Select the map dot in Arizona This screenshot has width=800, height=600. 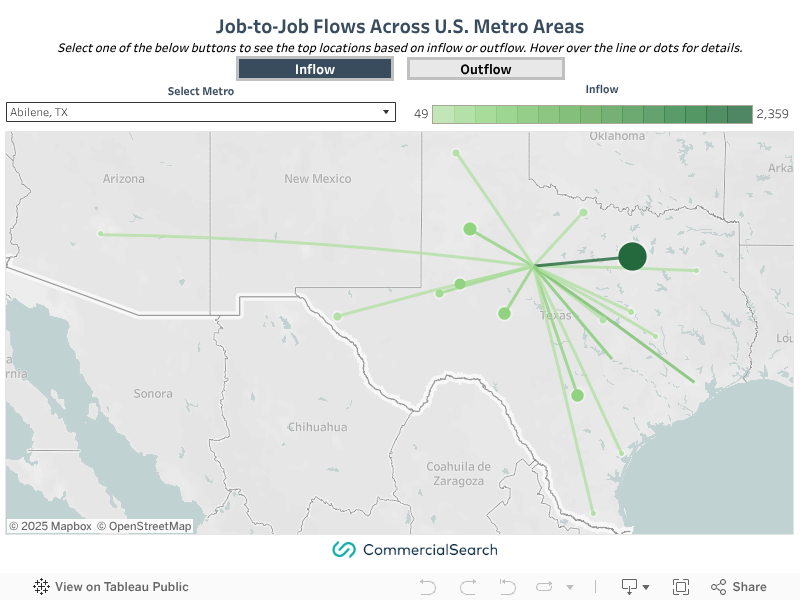click(101, 233)
